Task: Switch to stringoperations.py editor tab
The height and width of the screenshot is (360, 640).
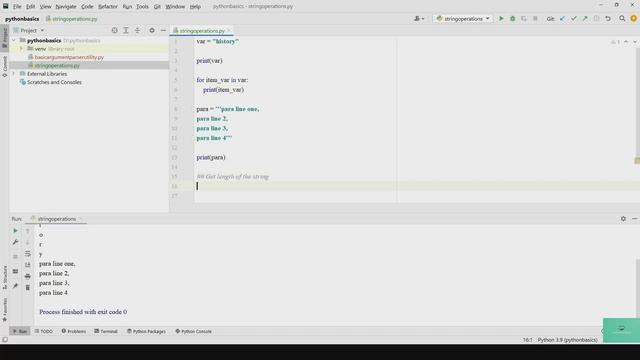Action: (x=202, y=31)
